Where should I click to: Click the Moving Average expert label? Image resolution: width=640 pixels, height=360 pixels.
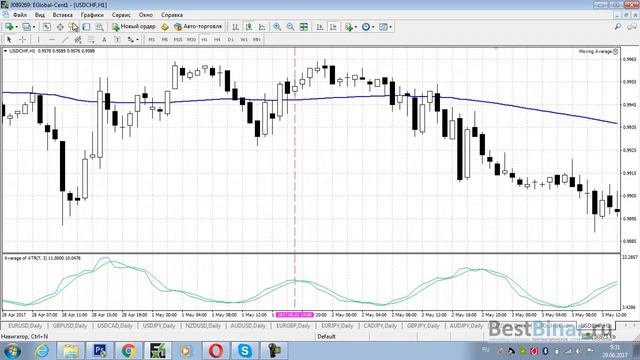click(x=596, y=51)
